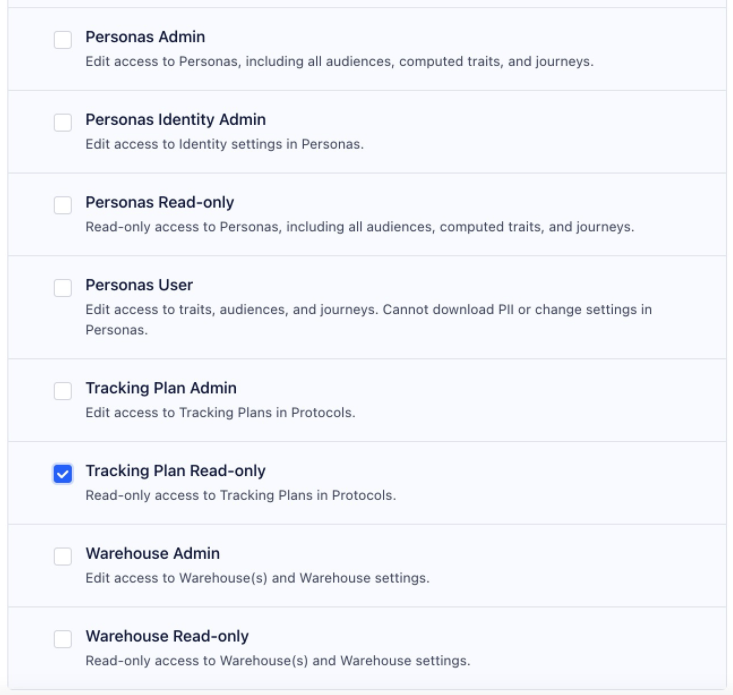The width and height of the screenshot is (733, 695).
Task: Tick the Personas Read-only checkbox
Action: (x=63, y=205)
